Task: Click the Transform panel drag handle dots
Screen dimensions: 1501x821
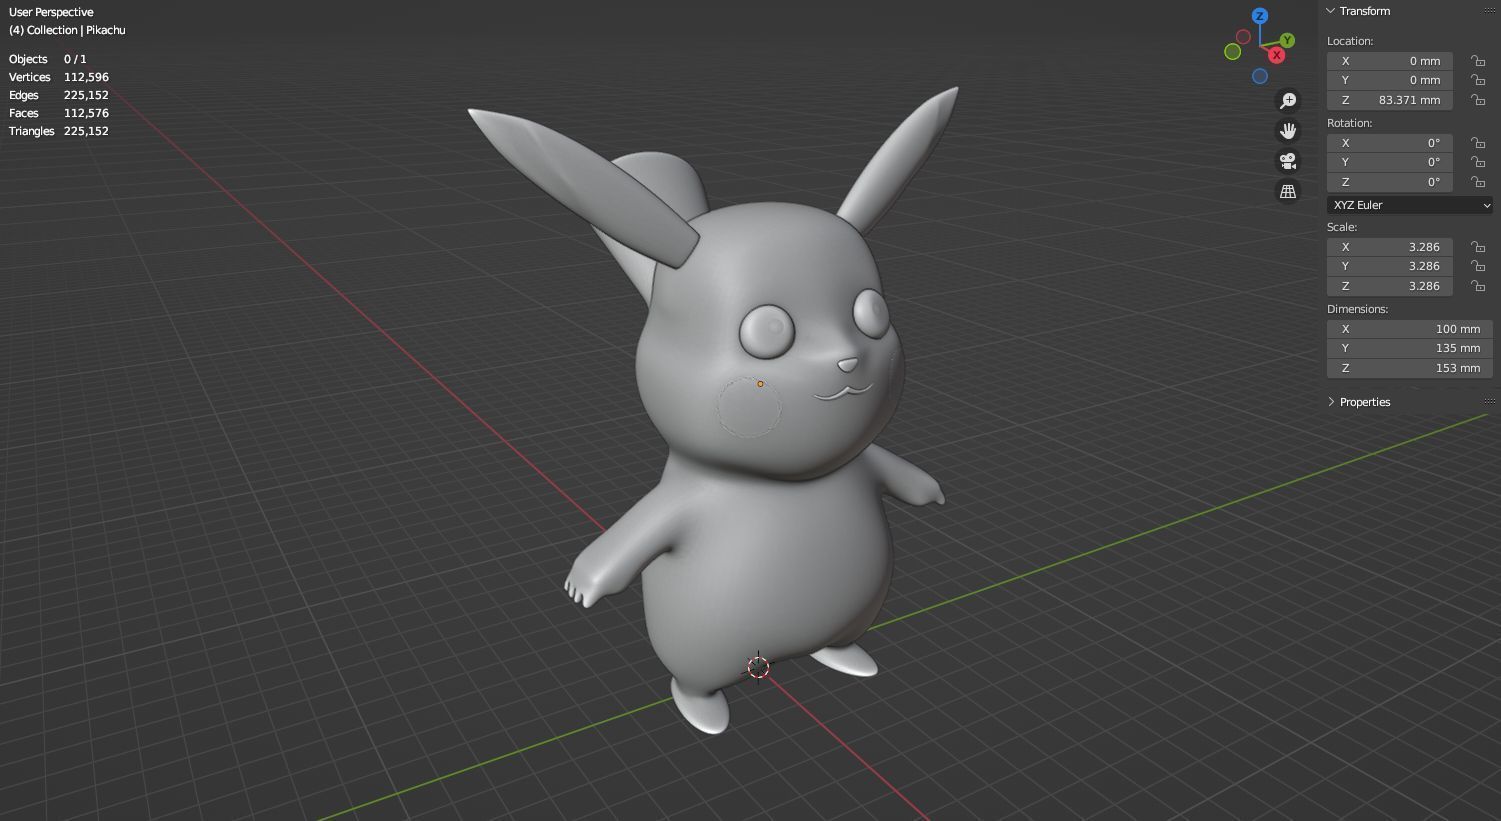Action: tap(1491, 10)
